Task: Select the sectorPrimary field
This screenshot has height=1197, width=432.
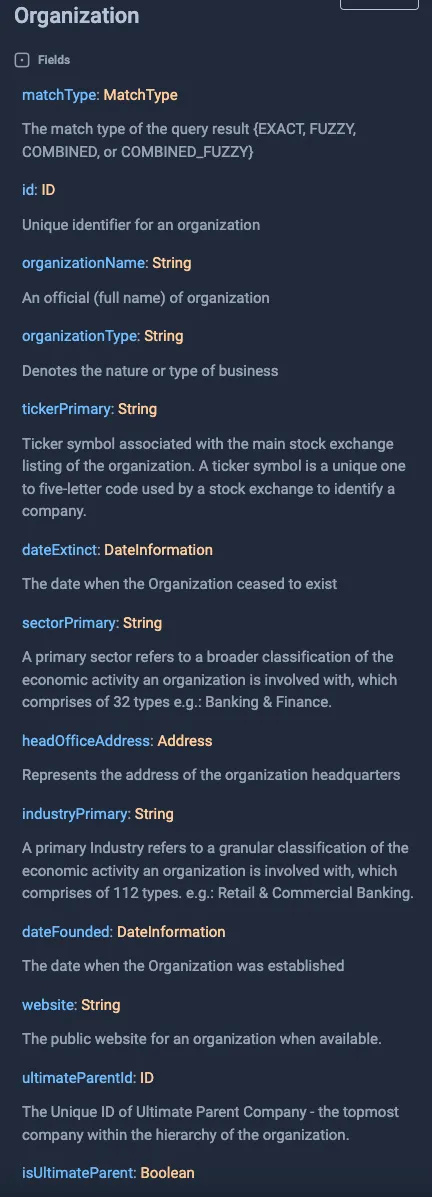Action: [x=69, y=623]
